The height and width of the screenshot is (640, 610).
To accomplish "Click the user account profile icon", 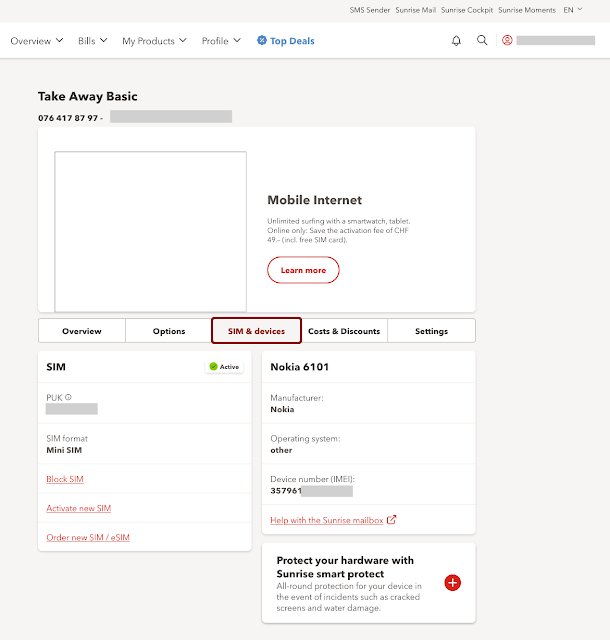I will pos(507,41).
